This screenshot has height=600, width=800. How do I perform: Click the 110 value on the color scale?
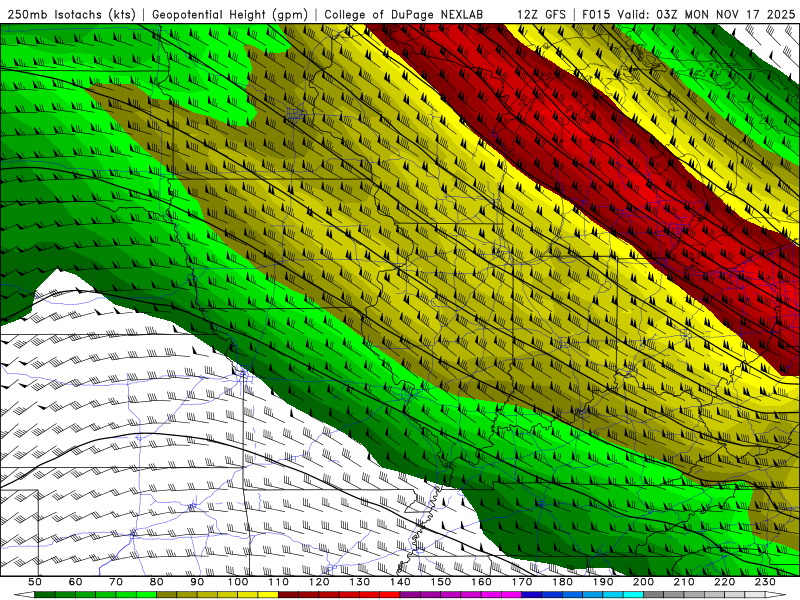(278, 582)
